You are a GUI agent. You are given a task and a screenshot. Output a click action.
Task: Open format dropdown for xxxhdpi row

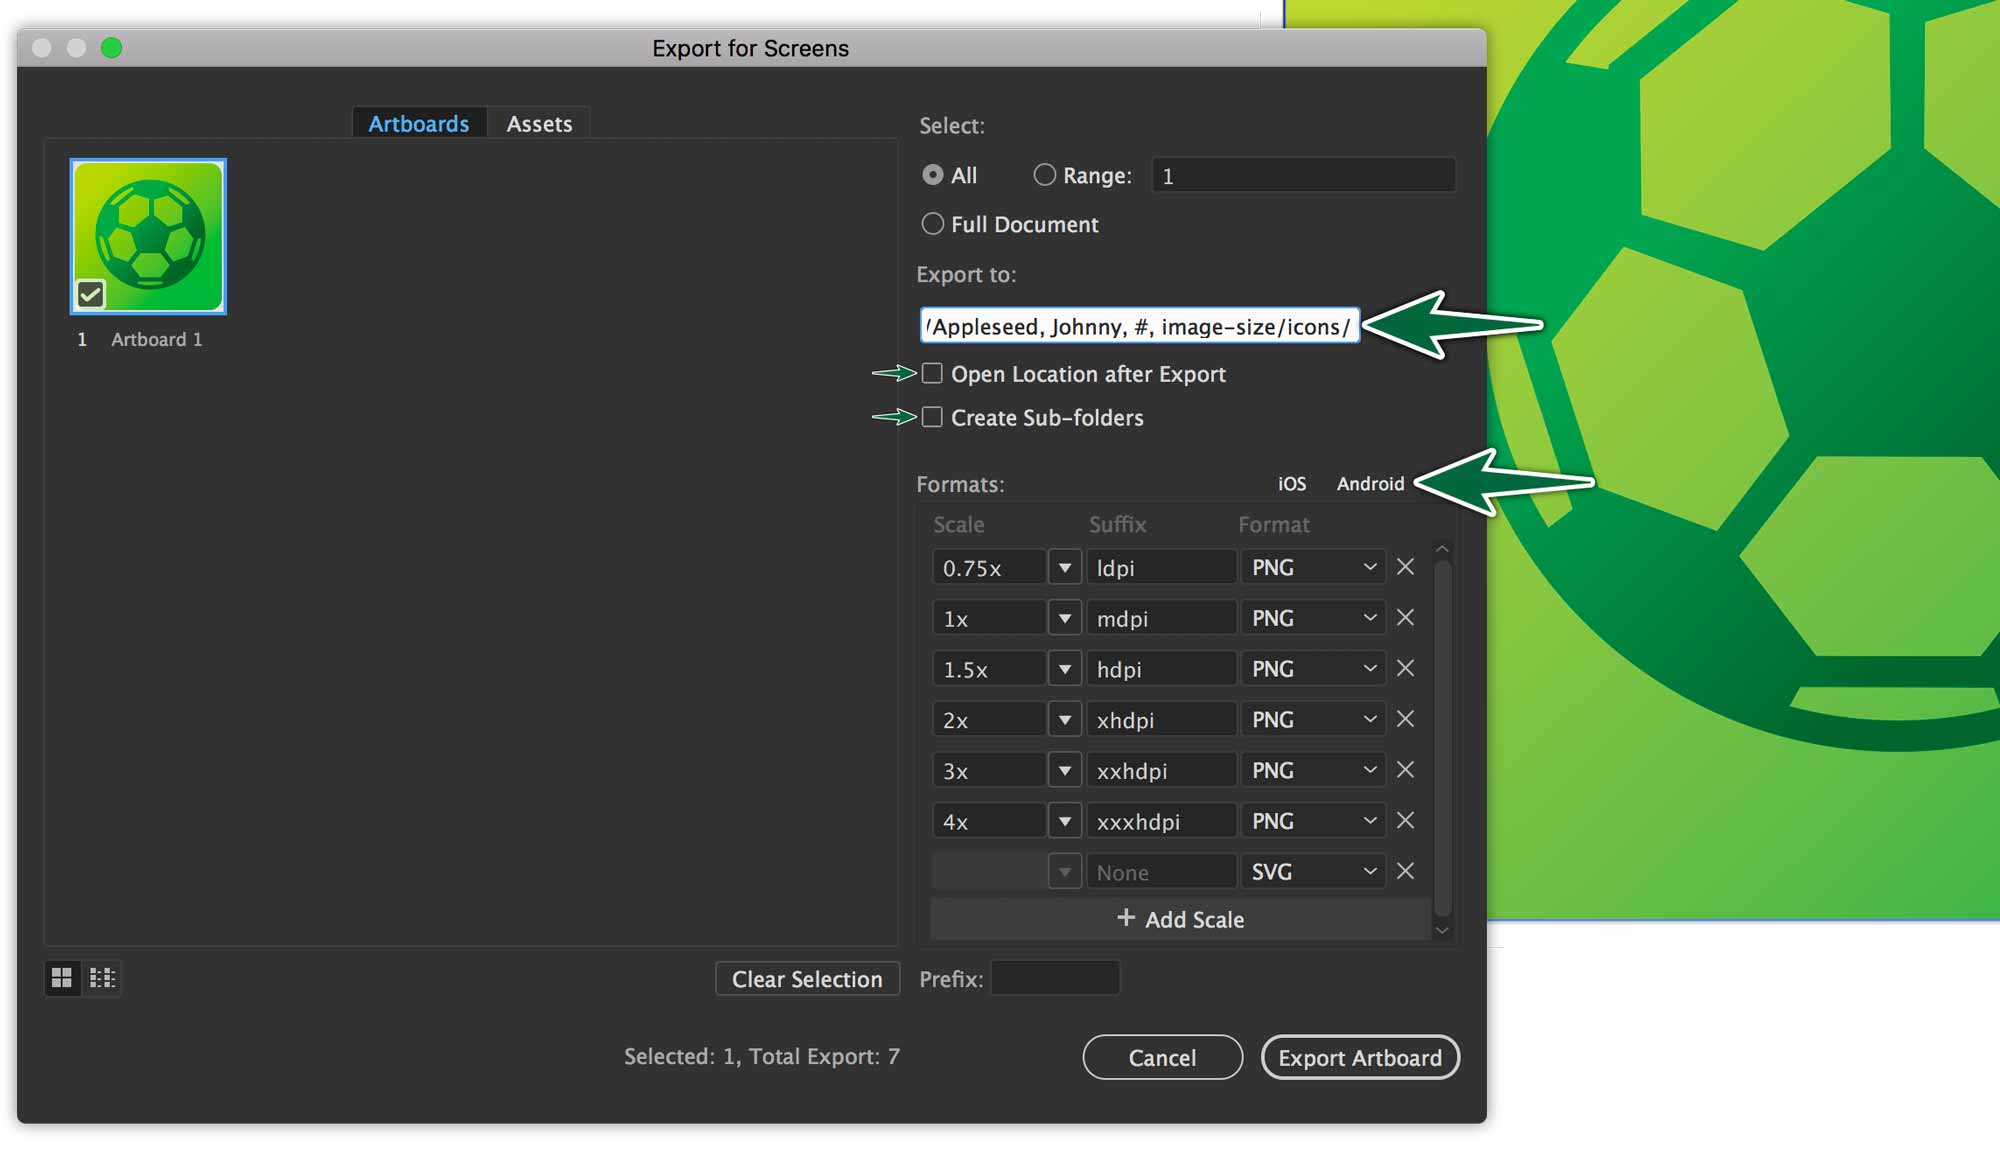point(1313,822)
